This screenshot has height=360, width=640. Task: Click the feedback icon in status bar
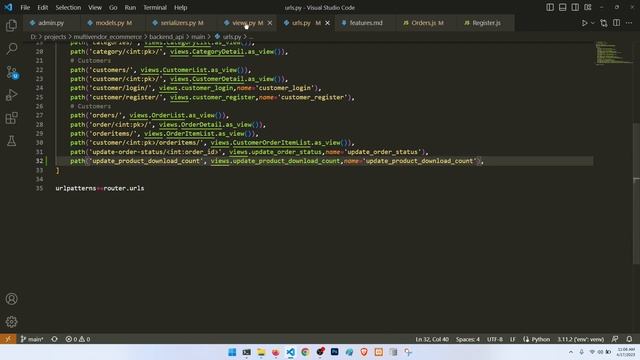(x=615, y=339)
